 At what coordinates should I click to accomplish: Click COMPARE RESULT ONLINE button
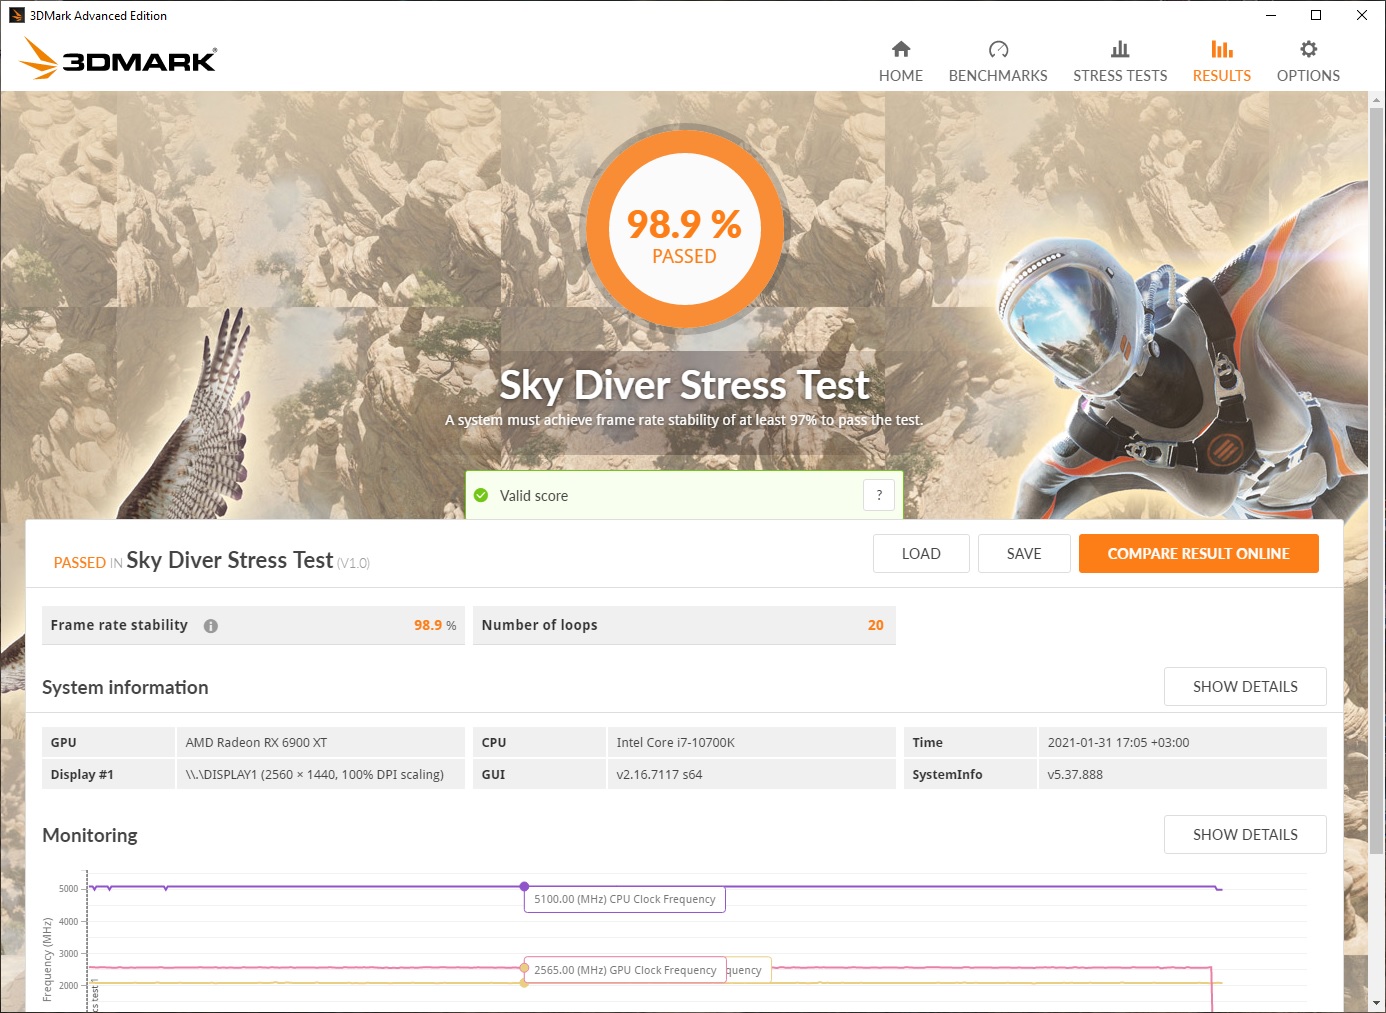point(1199,554)
